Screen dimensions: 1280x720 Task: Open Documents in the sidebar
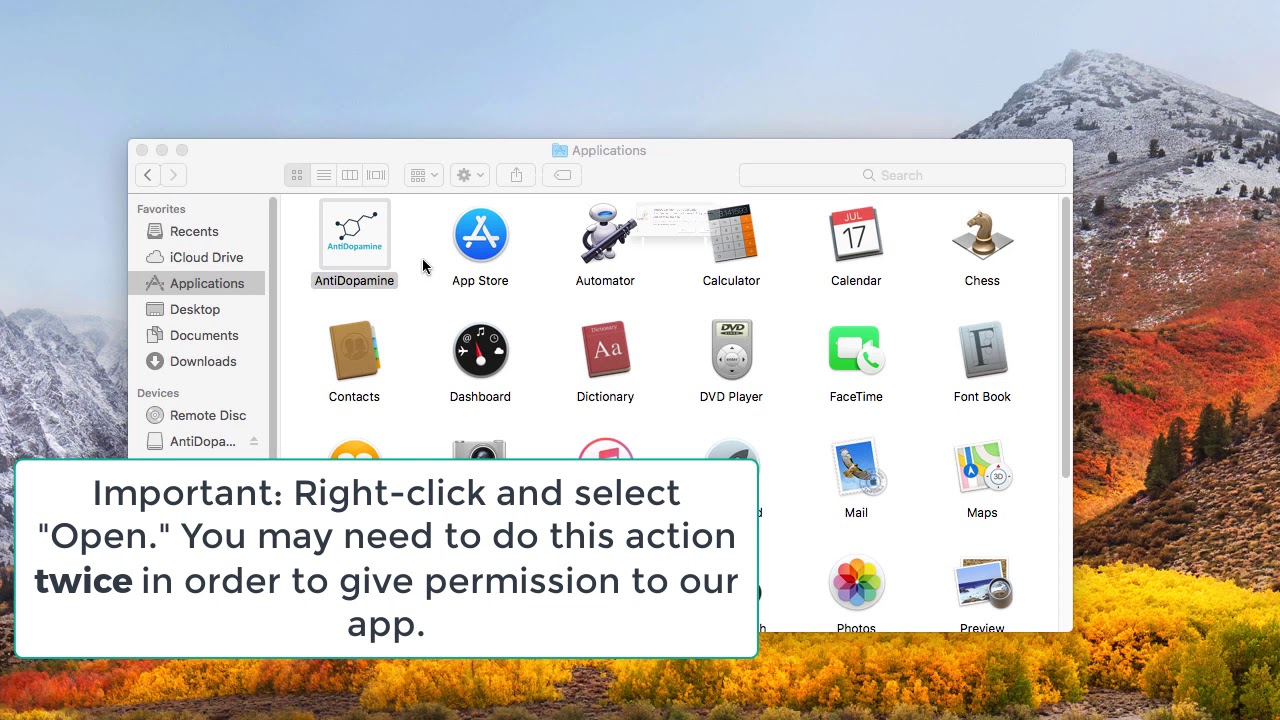pos(197,335)
